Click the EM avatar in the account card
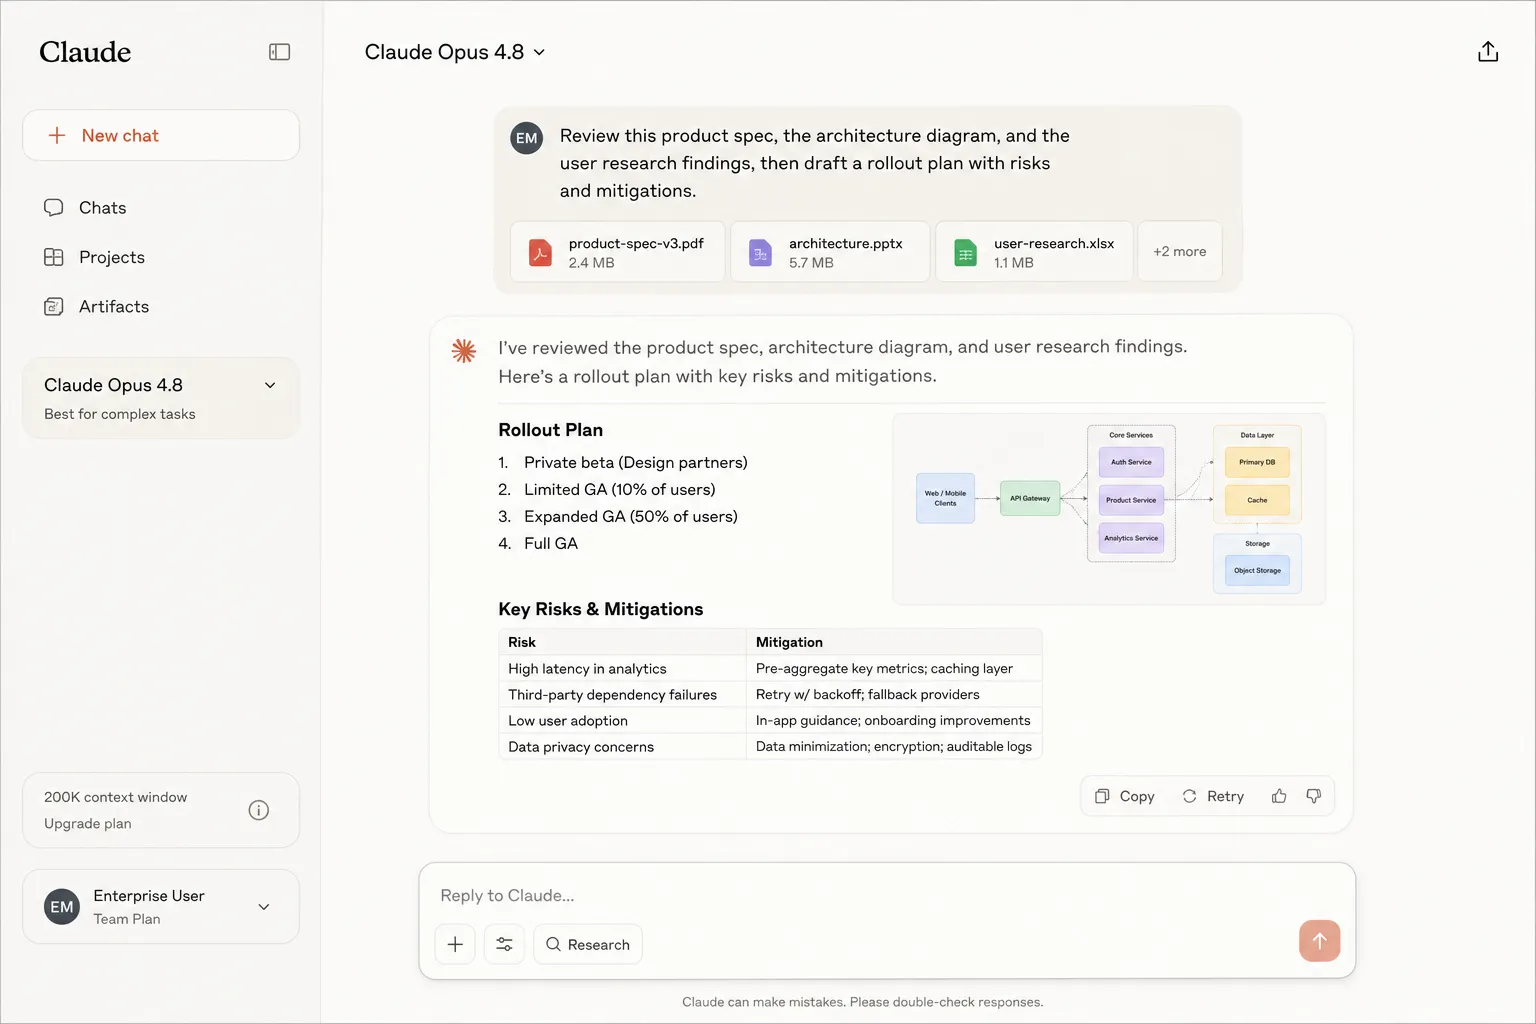This screenshot has height=1024, width=1536. [x=62, y=907]
